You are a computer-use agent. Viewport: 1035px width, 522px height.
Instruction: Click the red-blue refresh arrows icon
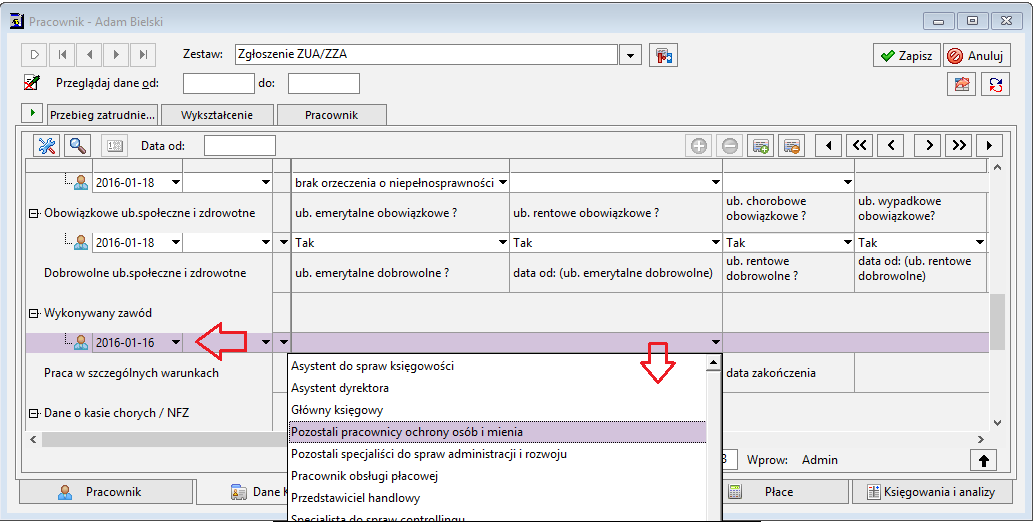(x=995, y=84)
